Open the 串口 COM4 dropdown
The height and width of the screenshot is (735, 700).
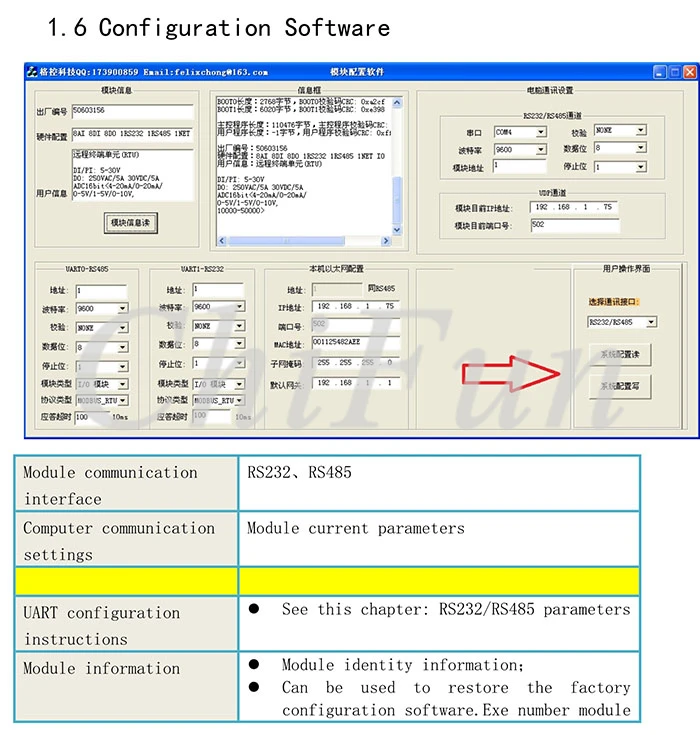pyautogui.click(x=541, y=132)
